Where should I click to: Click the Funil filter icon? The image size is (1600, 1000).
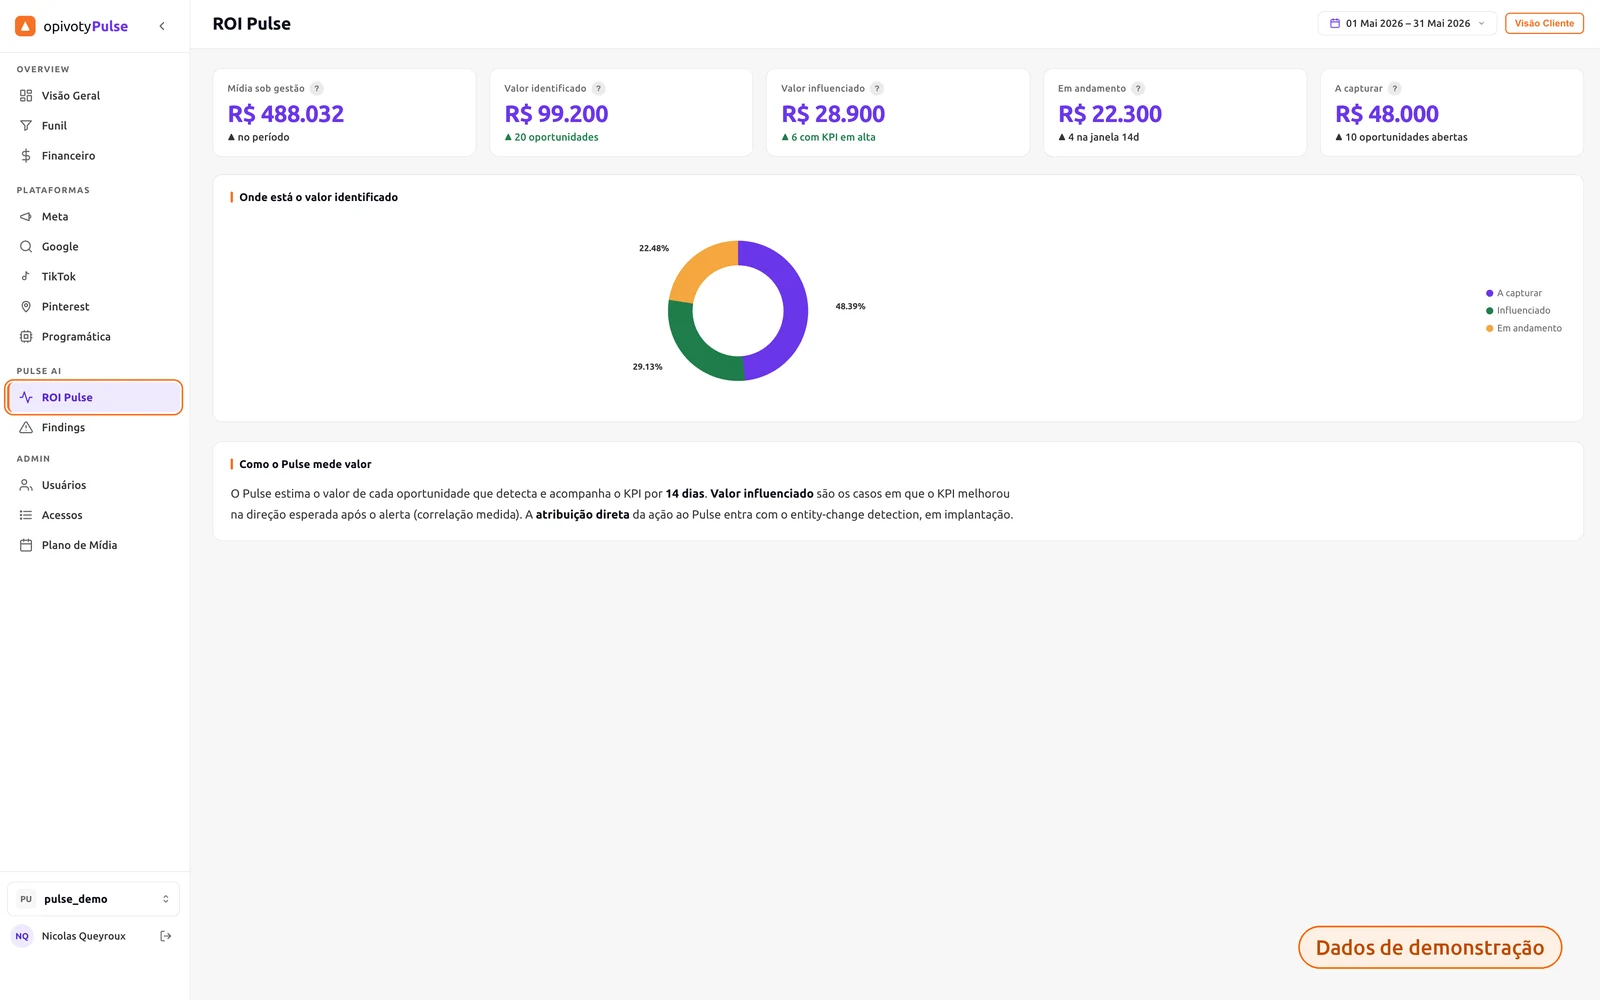click(x=26, y=126)
